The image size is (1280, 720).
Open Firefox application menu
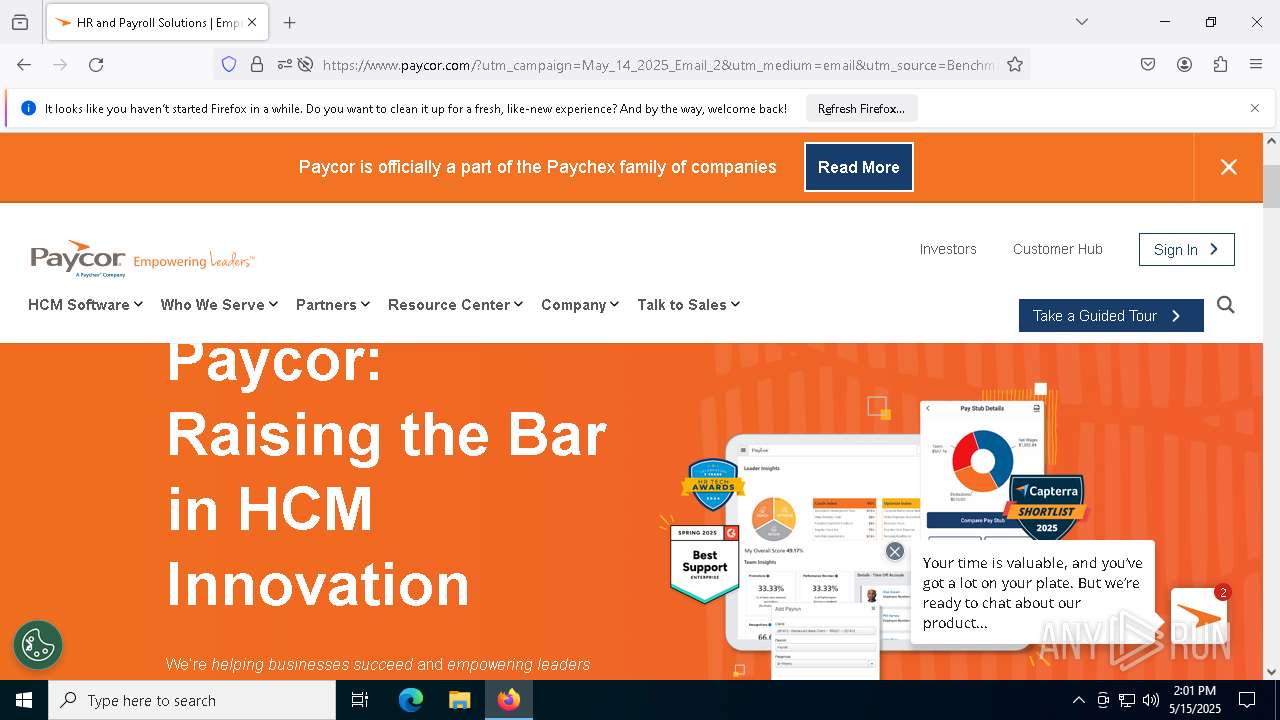point(1256,64)
